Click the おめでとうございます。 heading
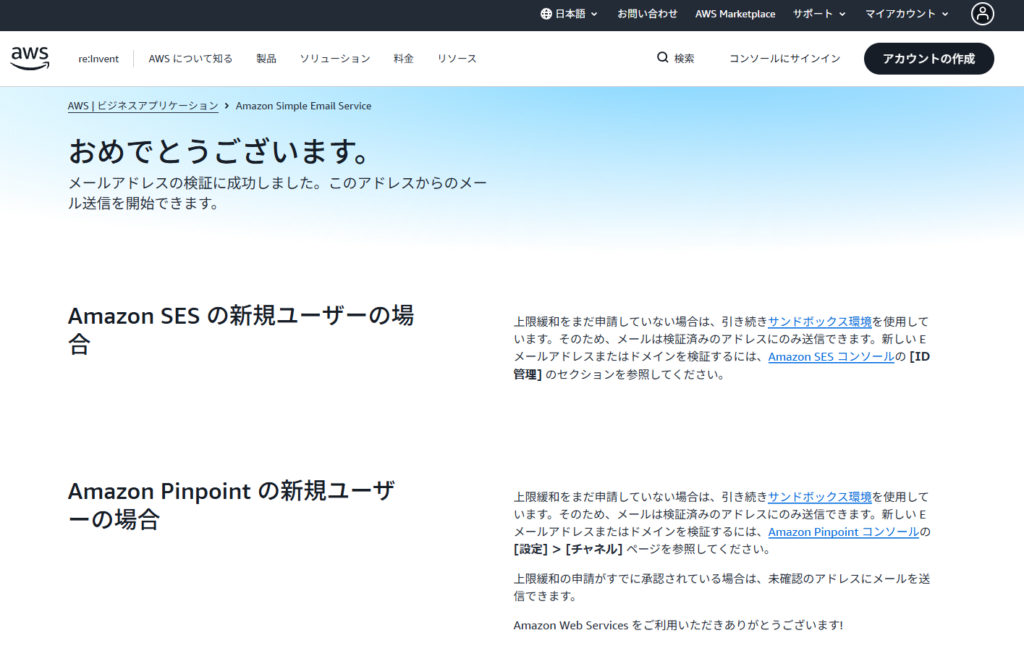1024x646 pixels. 220,151
